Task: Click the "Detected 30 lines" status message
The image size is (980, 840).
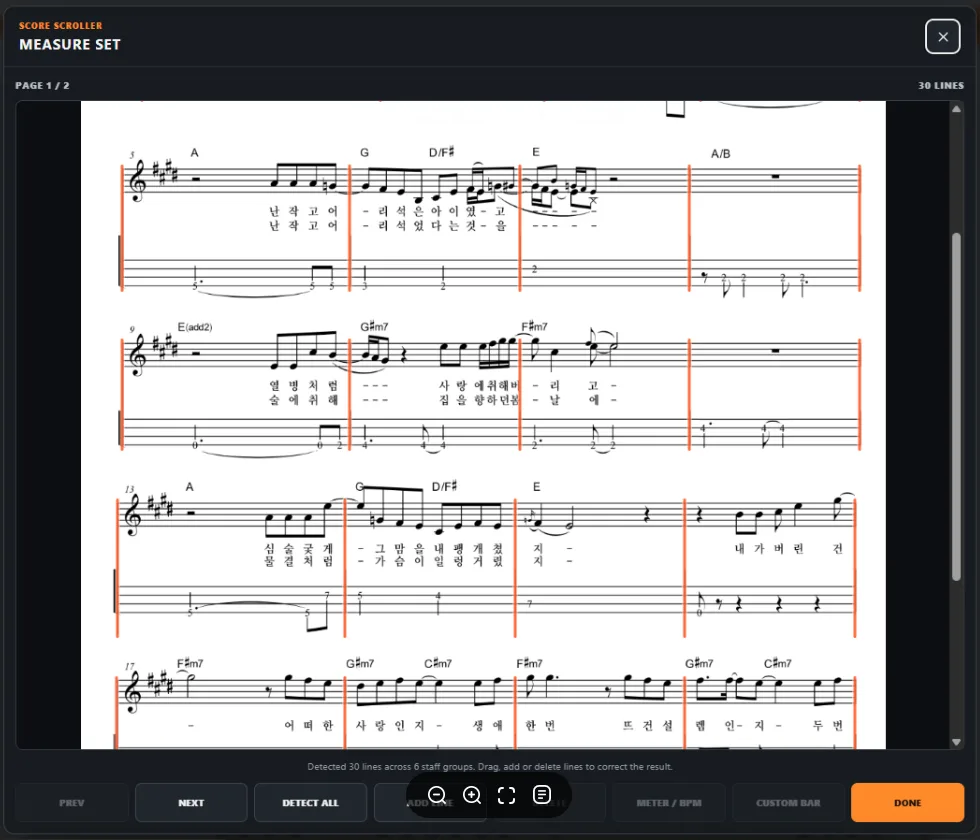Action: coord(490,766)
